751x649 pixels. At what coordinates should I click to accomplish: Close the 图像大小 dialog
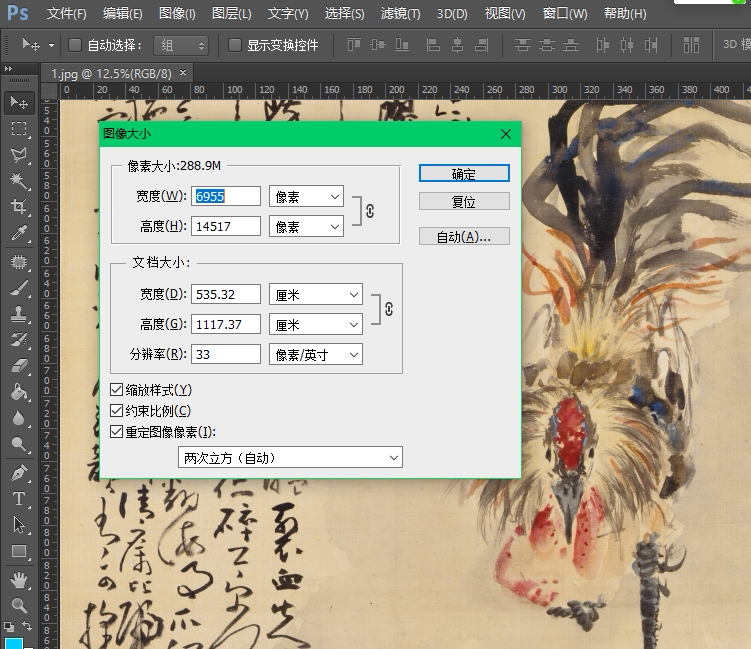point(506,134)
